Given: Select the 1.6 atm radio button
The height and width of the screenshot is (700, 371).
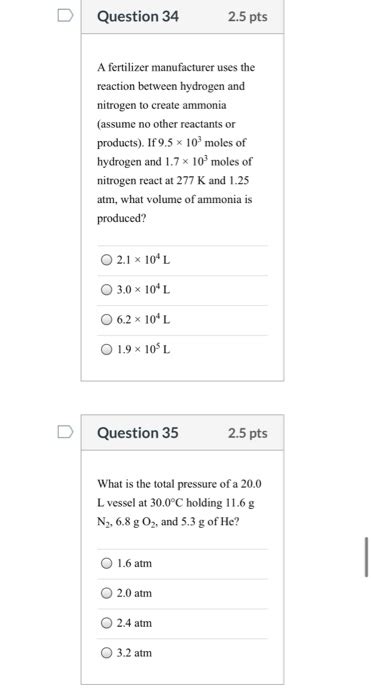Looking at the screenshot, I should coord(106,563).
